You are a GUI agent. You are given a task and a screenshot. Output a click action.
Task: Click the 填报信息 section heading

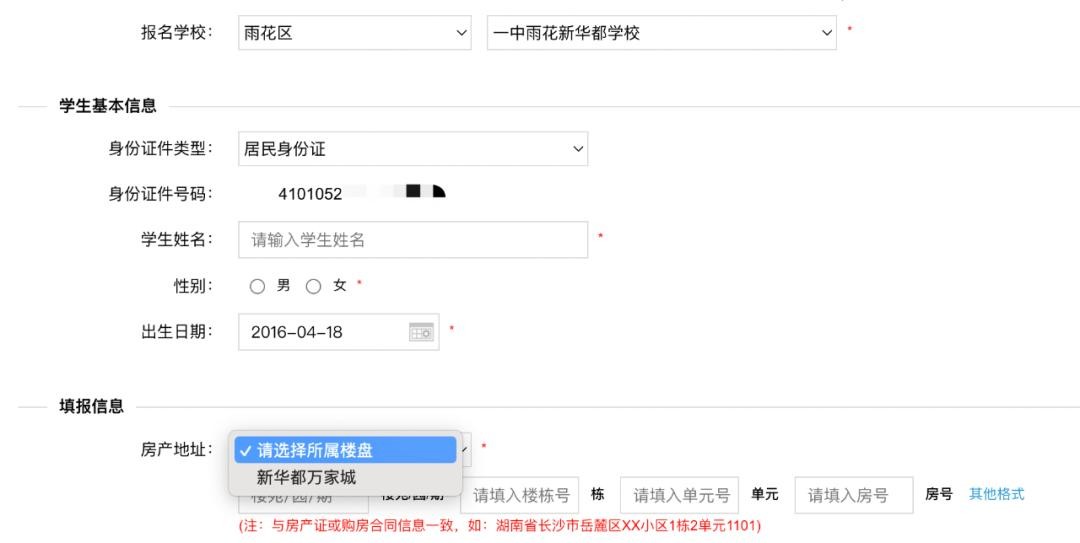tap(91, 406)
